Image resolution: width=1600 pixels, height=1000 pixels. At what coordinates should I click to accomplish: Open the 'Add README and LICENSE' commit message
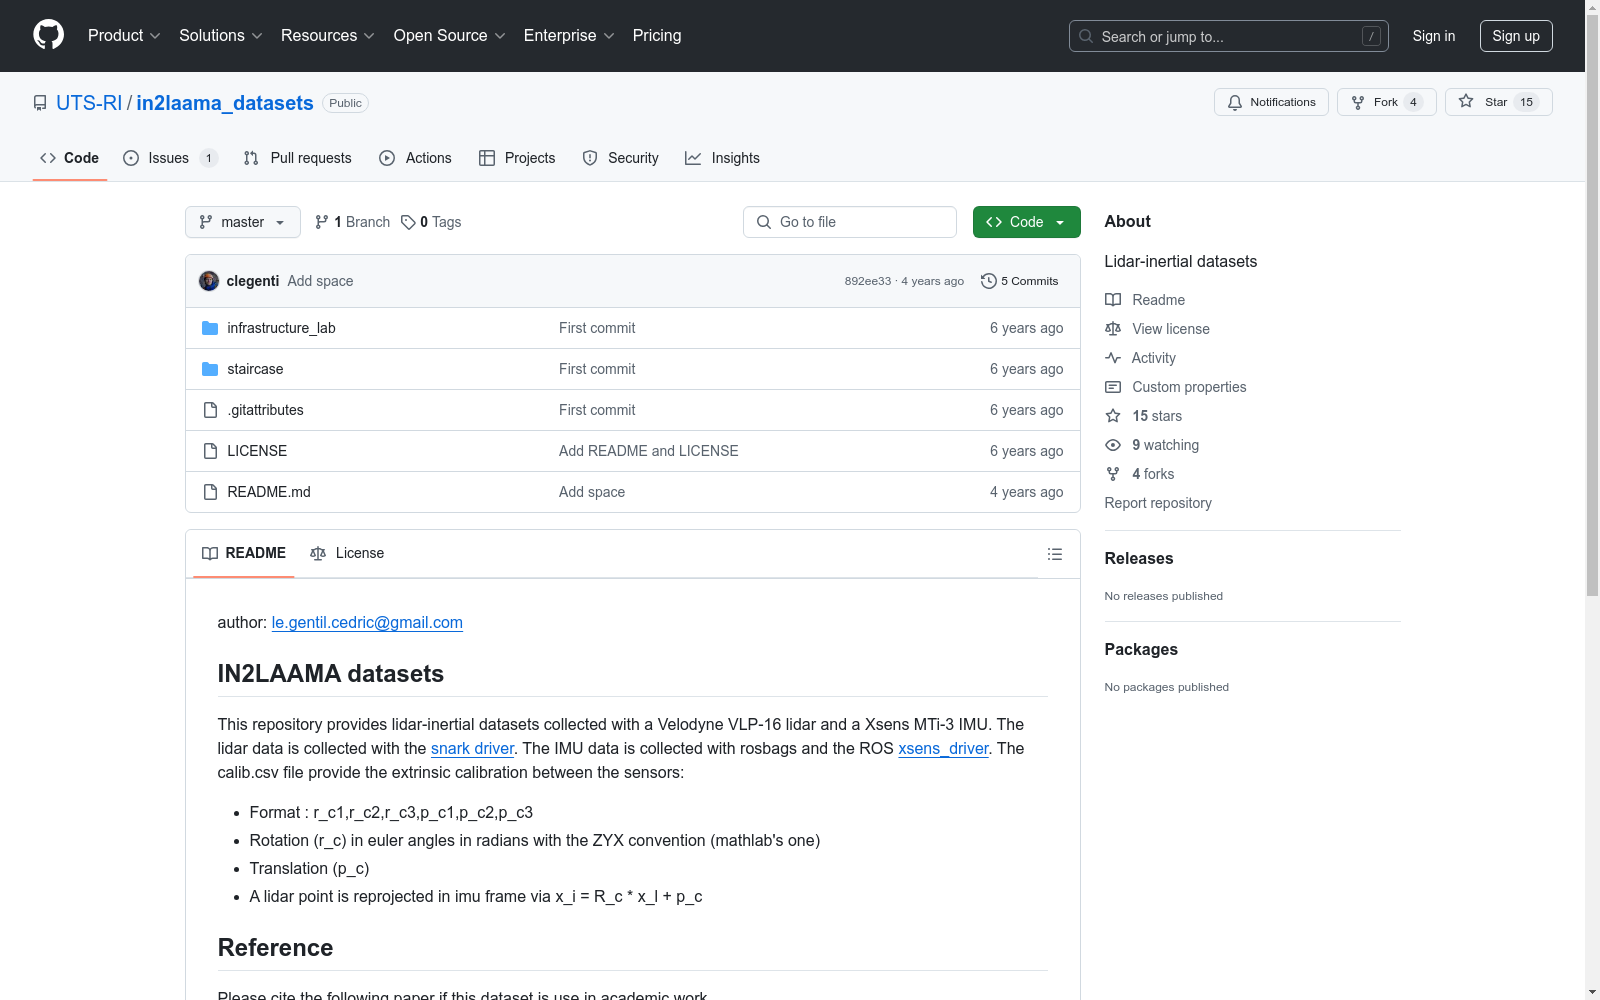[649, 451]
